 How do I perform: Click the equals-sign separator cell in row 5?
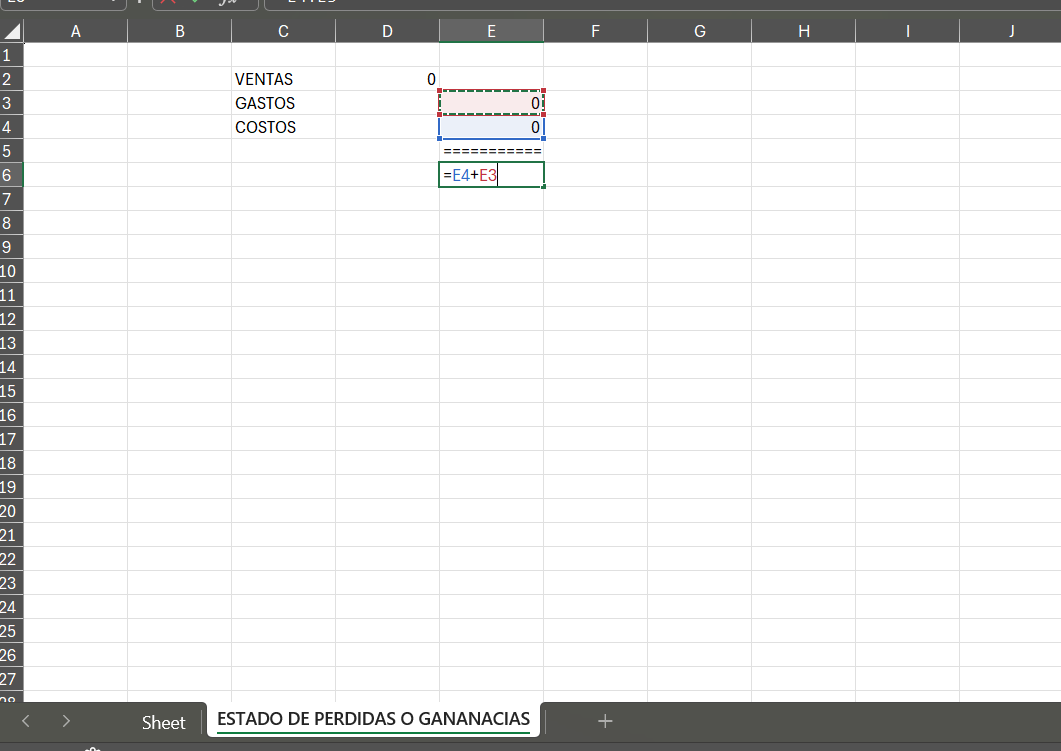pyautogui.click(x=491, y=151)
